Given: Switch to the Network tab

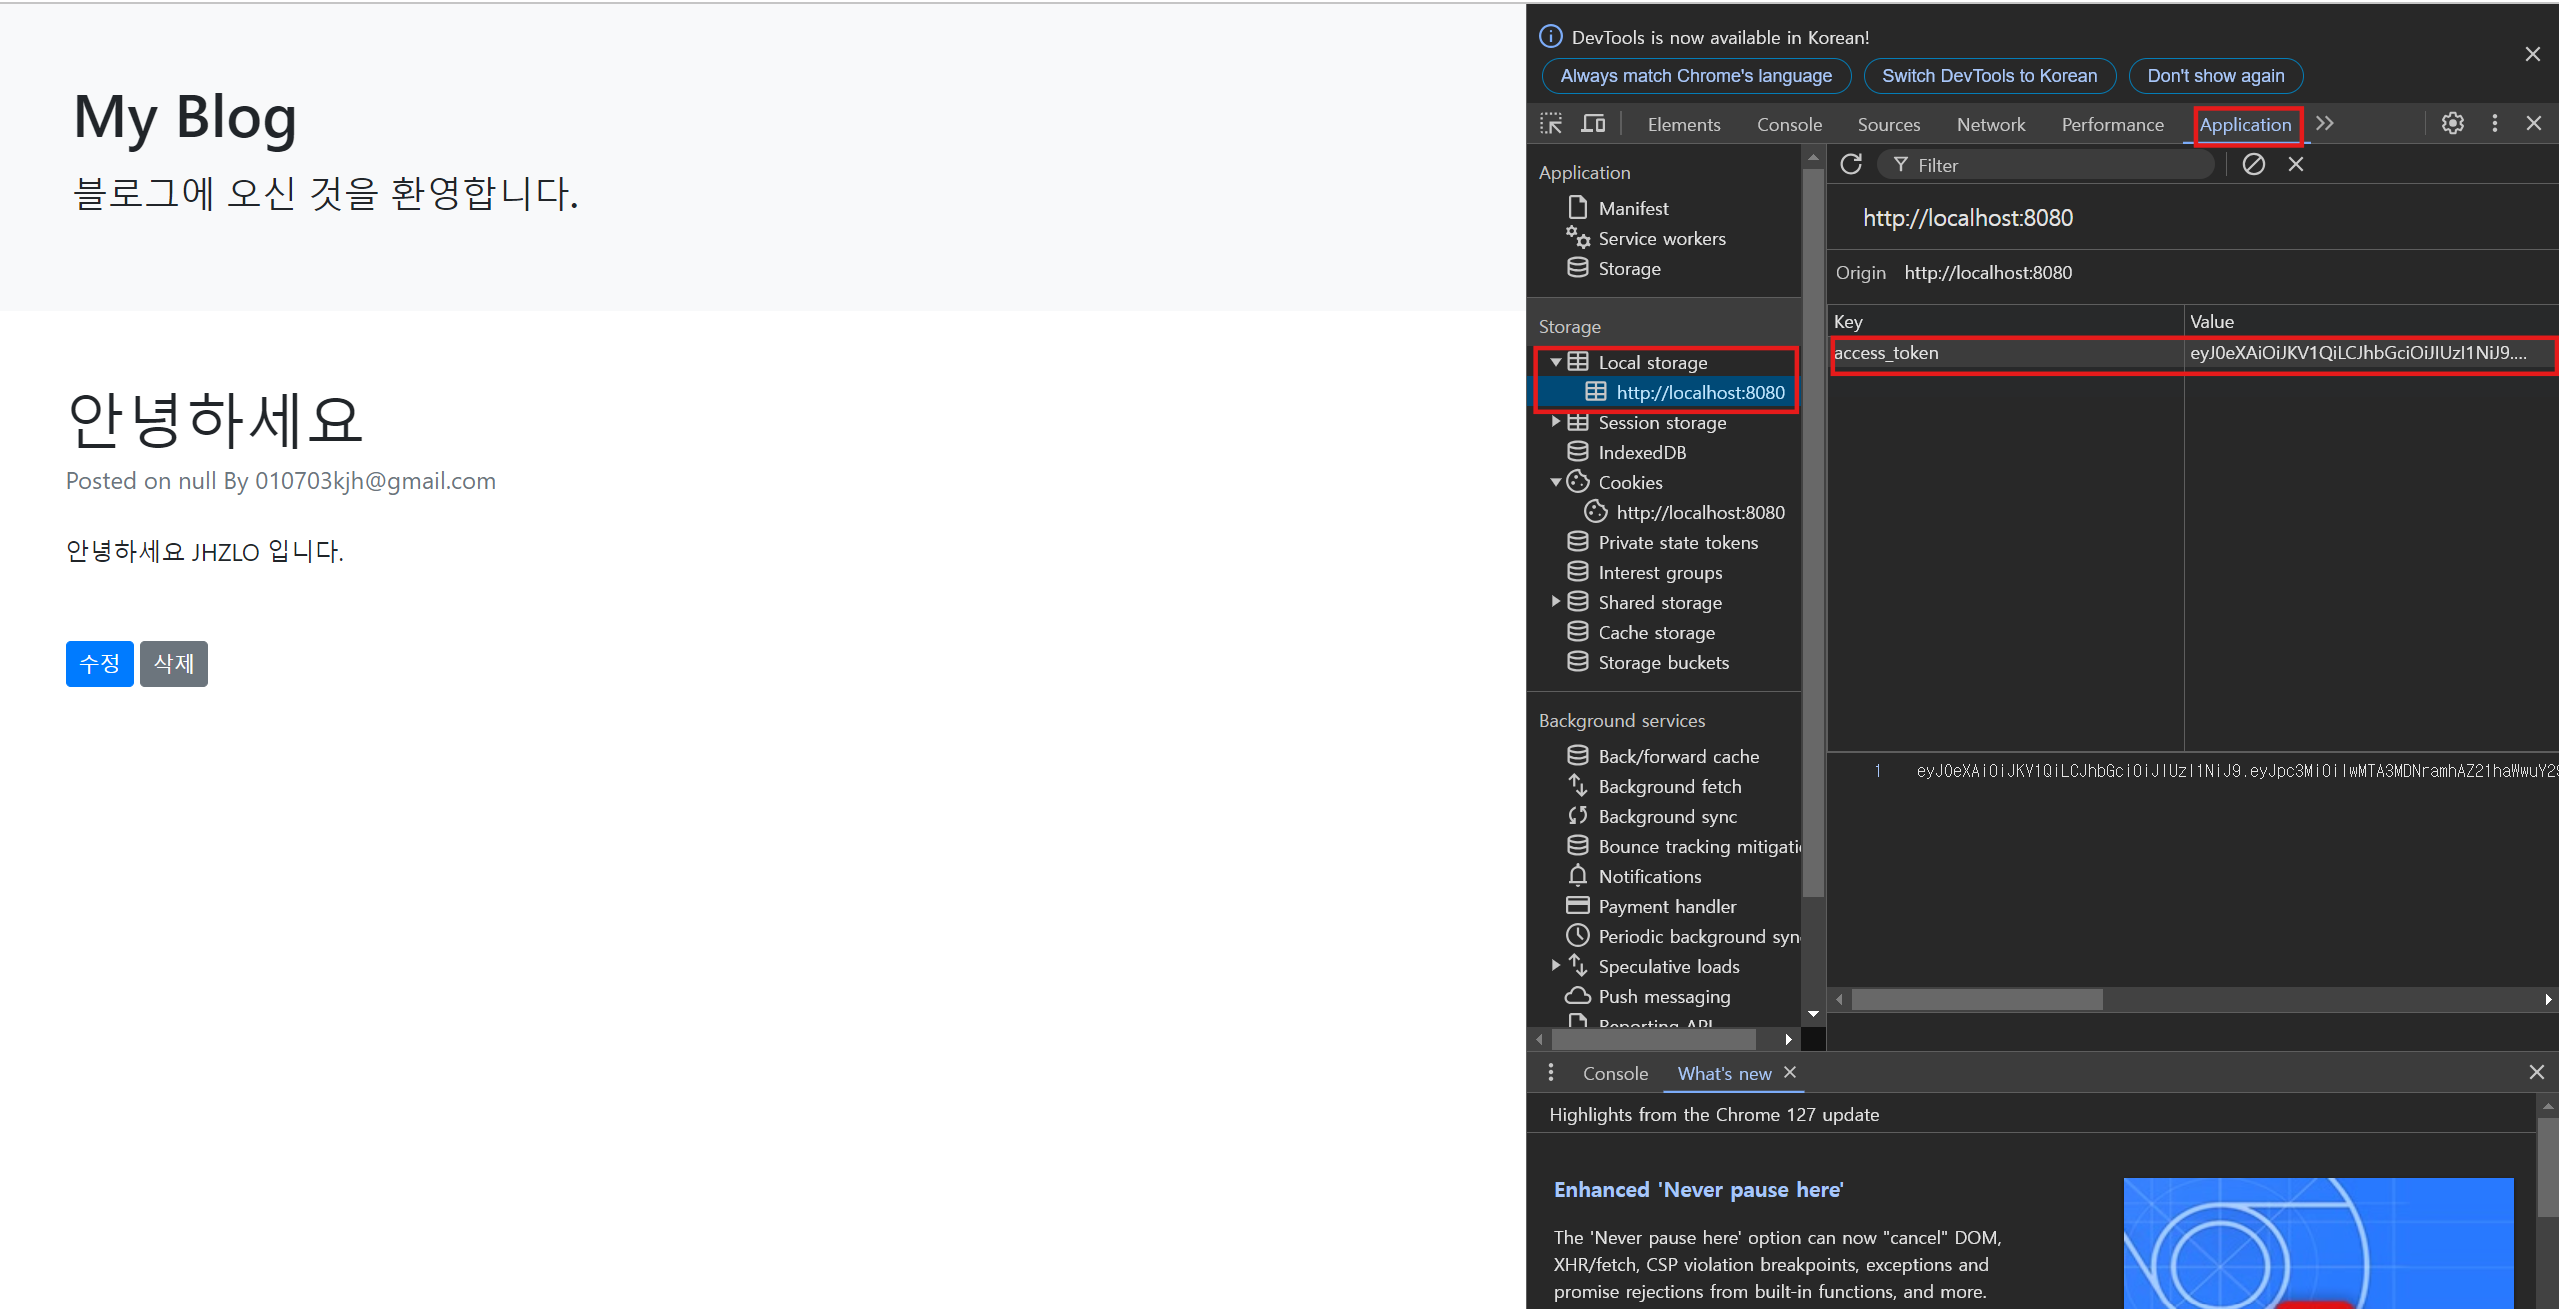Looking at the screenshot, I should tap(1990, 124).
